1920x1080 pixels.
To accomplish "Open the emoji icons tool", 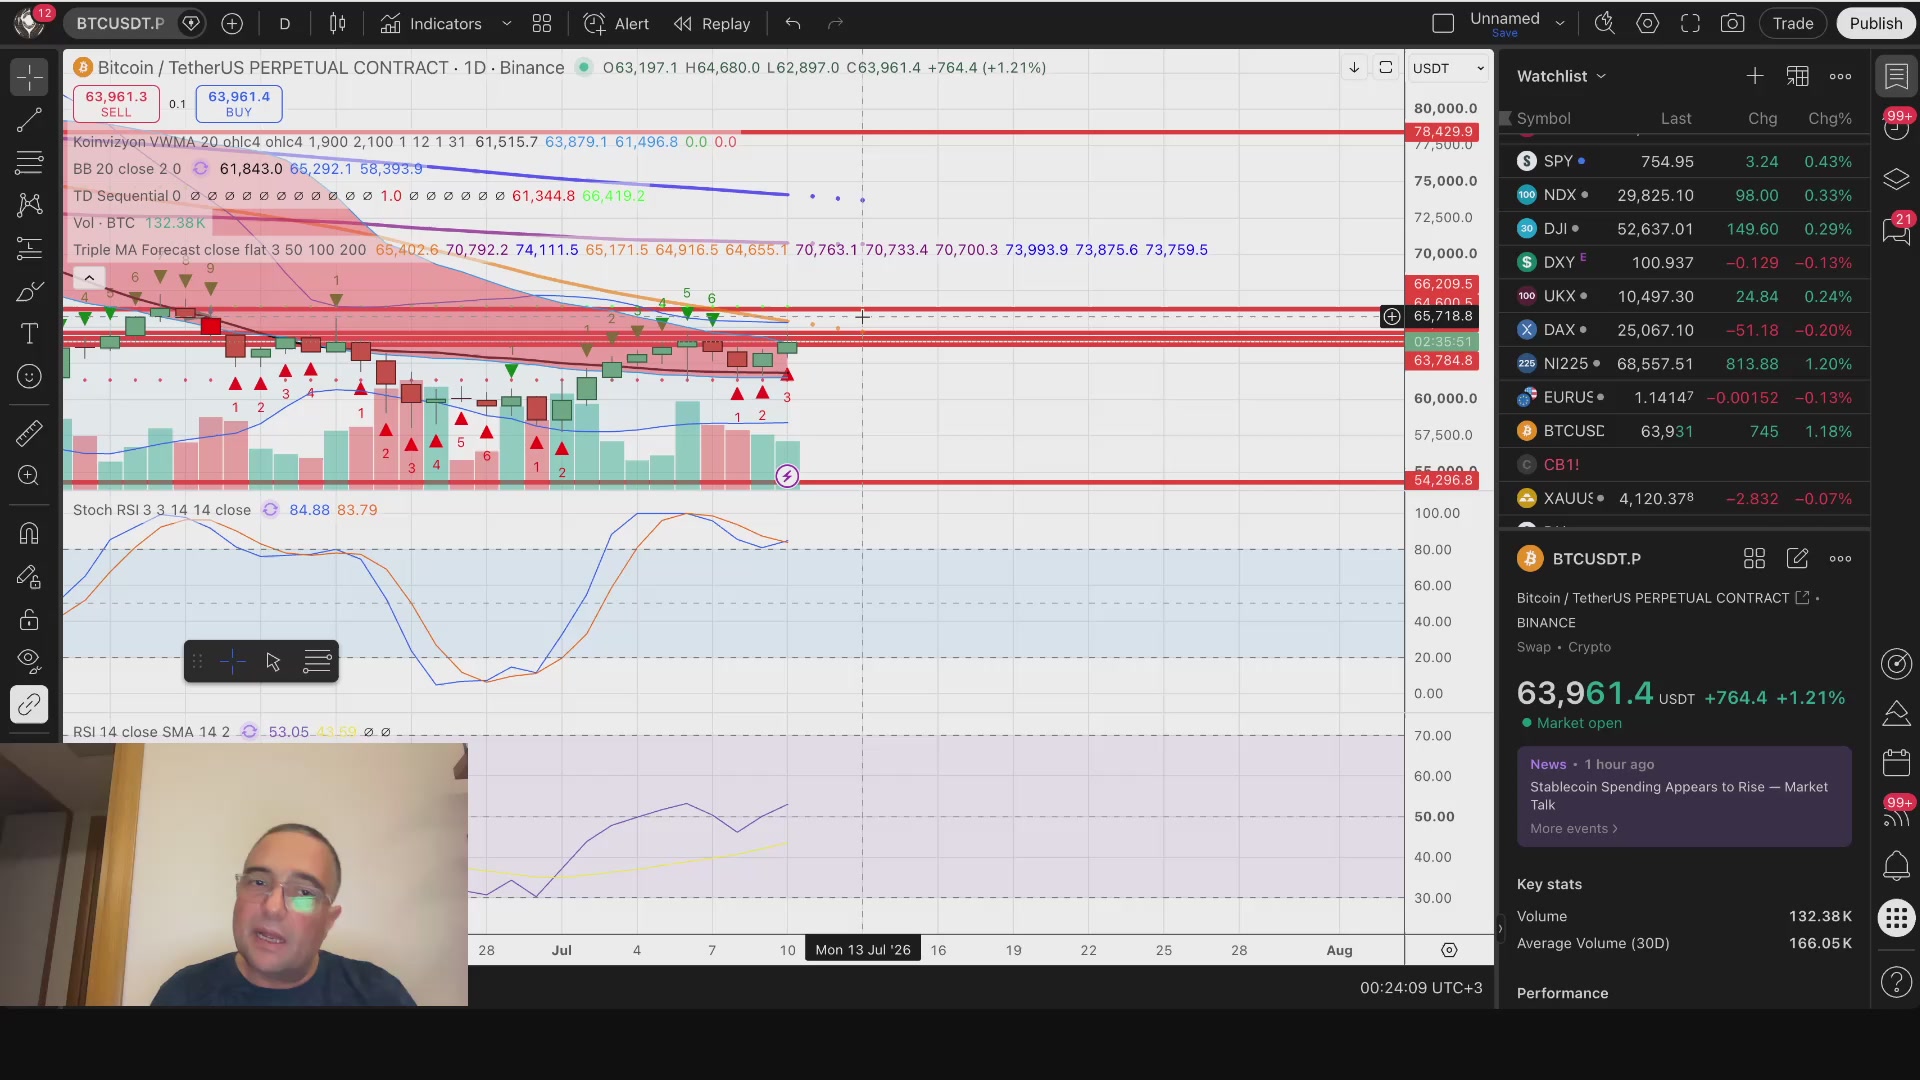I will 29,377.
